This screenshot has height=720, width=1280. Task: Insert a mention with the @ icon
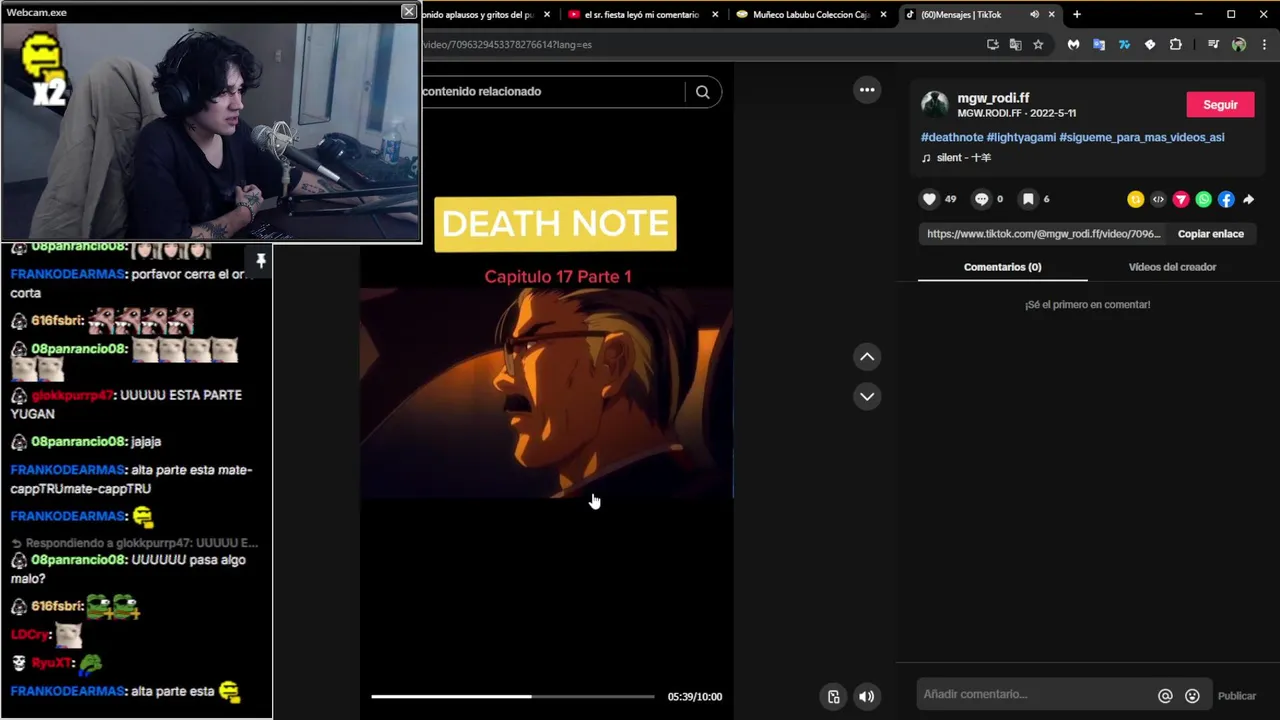(x=1165, y=696)
